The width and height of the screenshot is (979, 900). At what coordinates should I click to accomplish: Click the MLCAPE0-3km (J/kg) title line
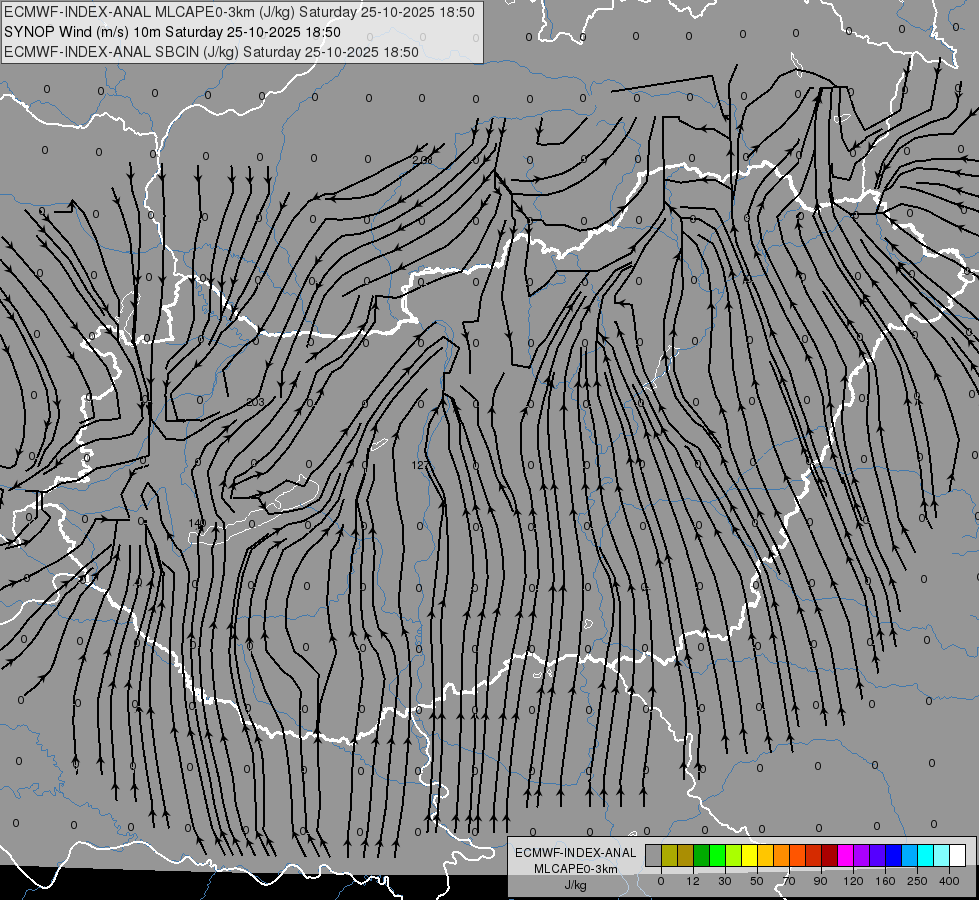[239, 12]
